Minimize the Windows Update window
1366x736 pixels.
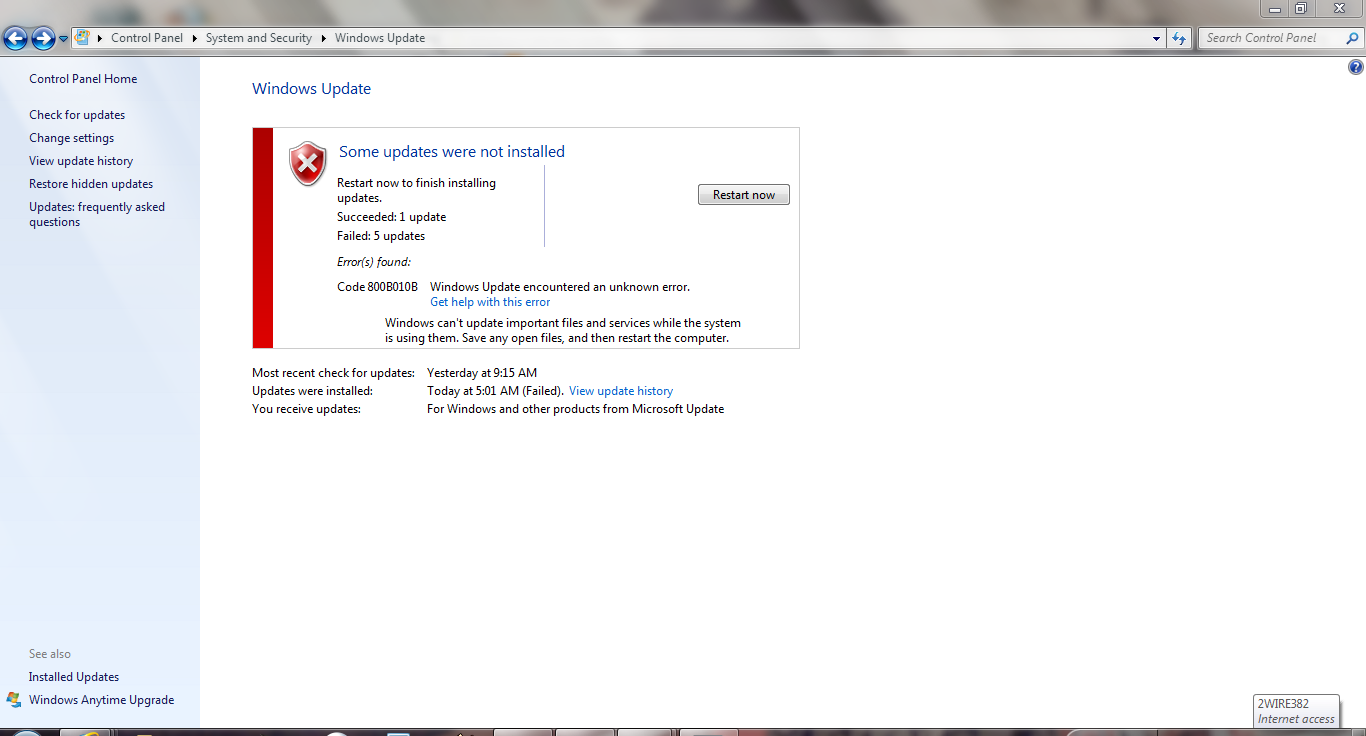1274,8
